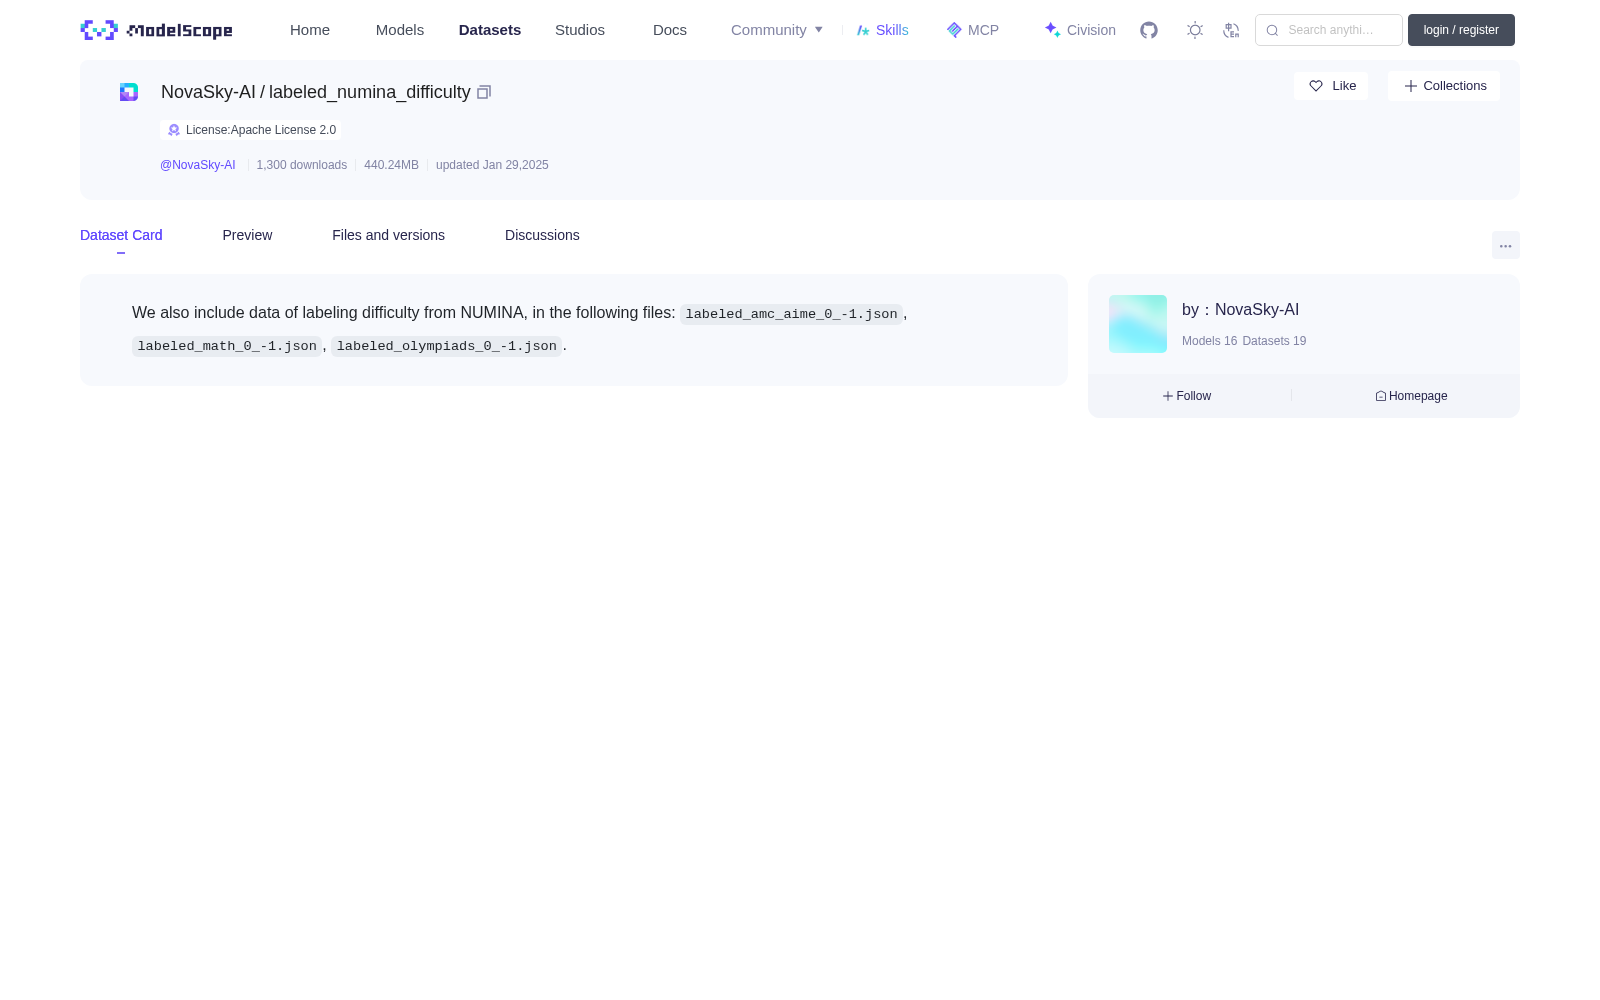This screenshot has width=1600, height=1000.
Task: Click labeled_math_0_-1.json filename
Action: point(227,346)
